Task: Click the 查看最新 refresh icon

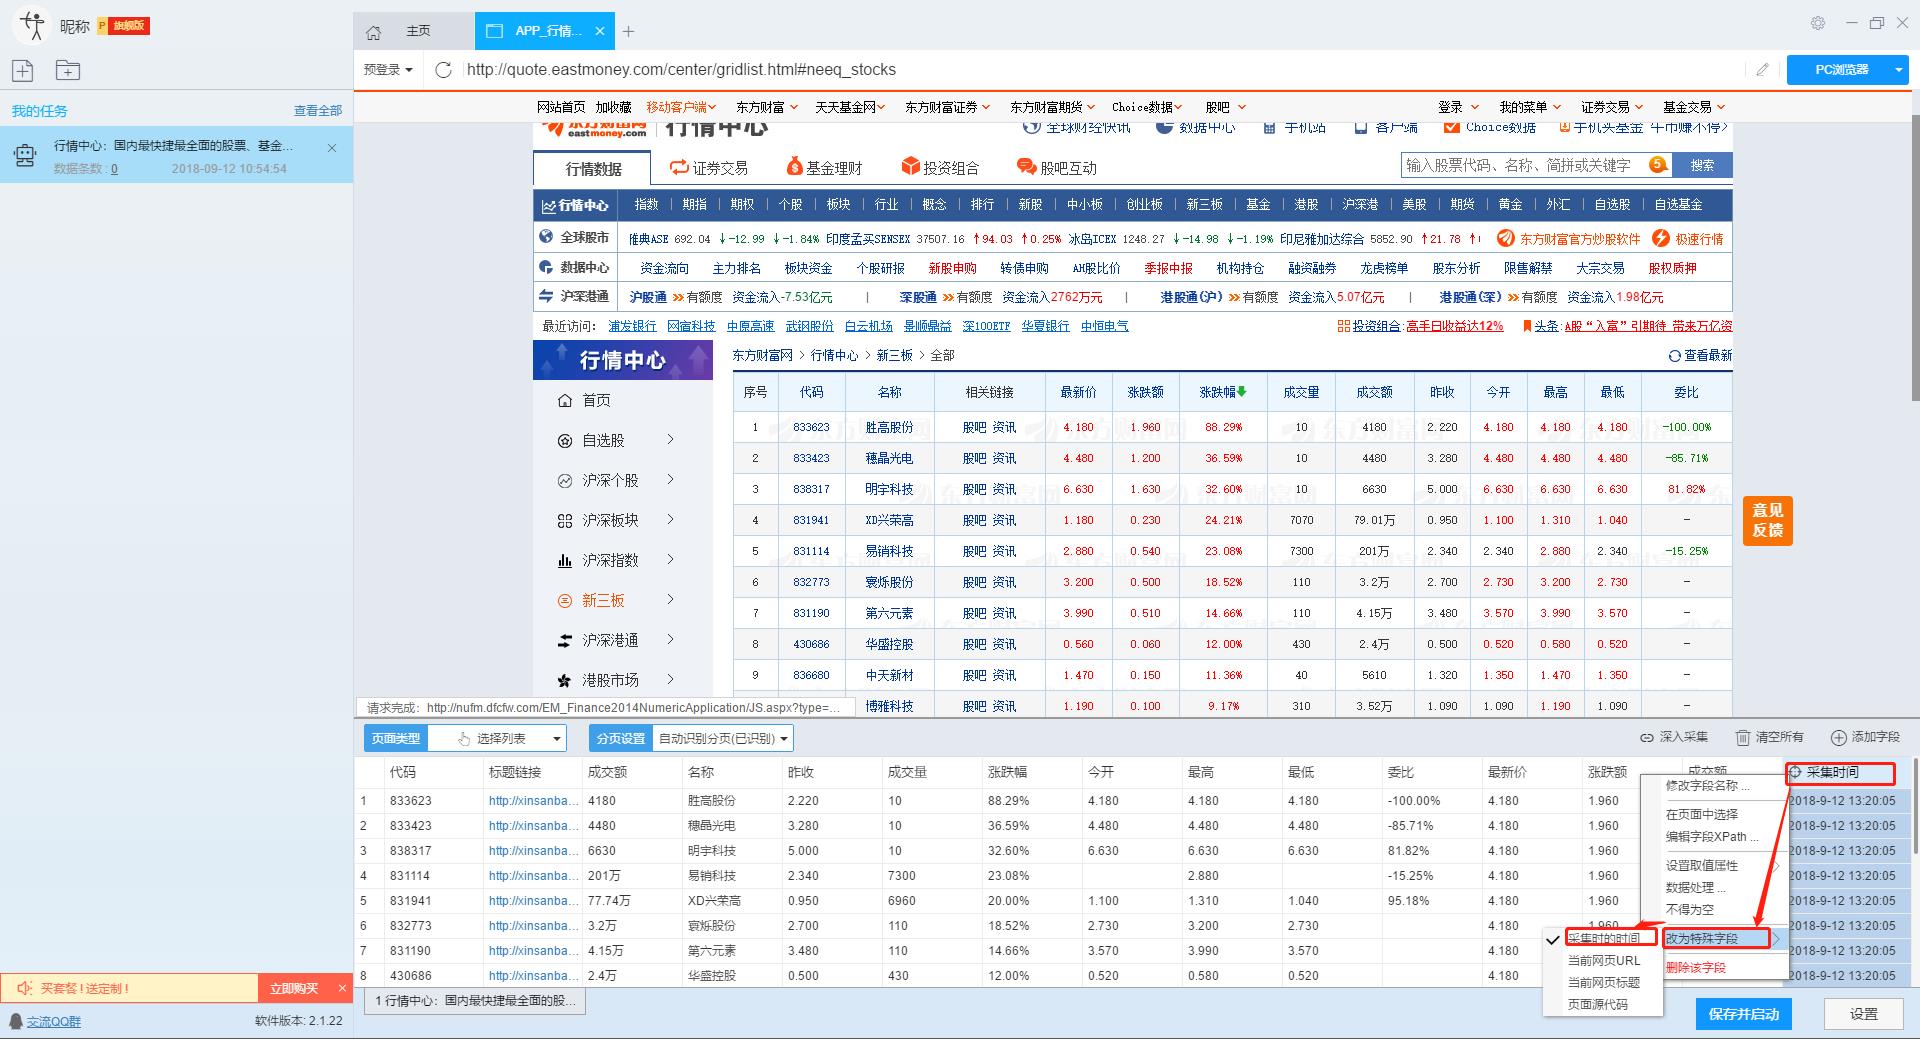Action: (1674, 355)
